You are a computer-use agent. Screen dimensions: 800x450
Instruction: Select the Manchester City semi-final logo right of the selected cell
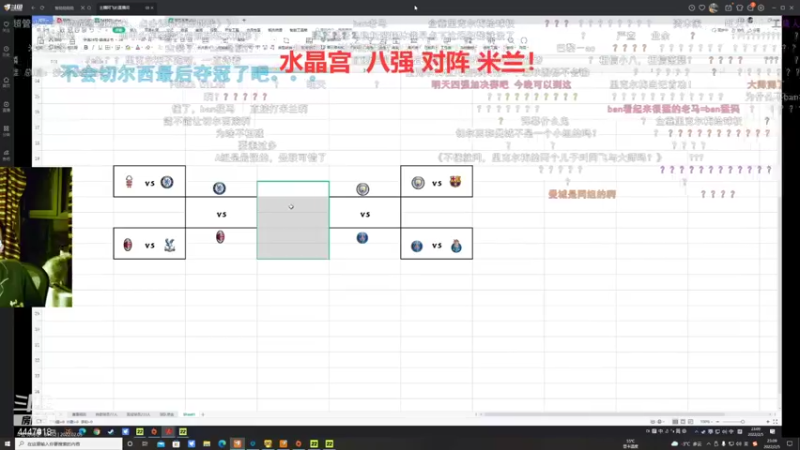tap(362, 189)
